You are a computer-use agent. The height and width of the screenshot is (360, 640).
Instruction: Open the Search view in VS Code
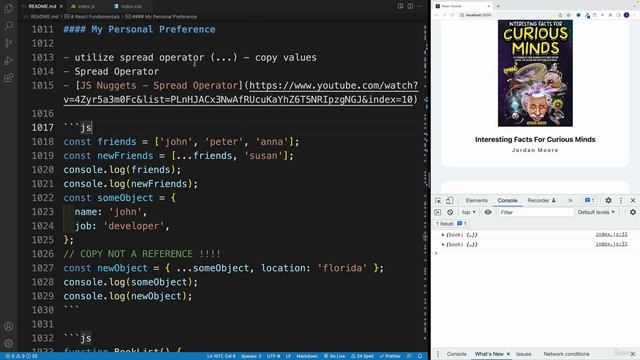coord(8,26)
